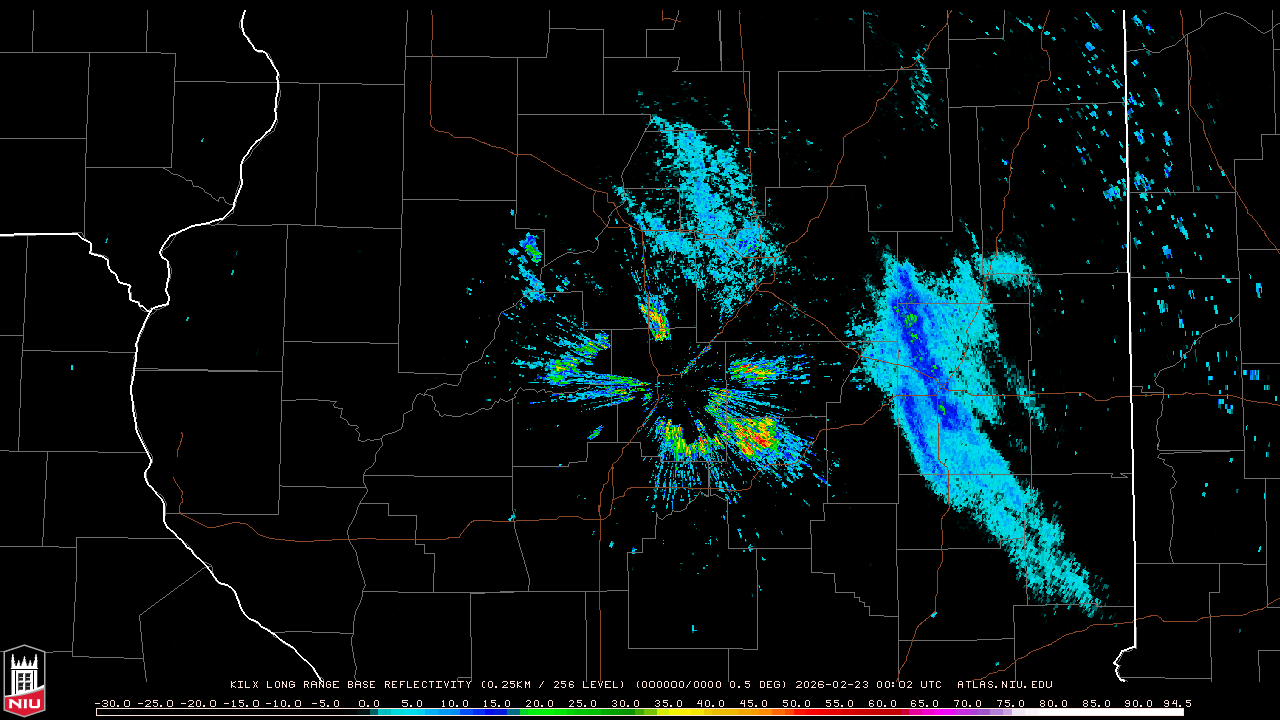The width and height of the screenshot is (1280, 720).
Task: Click the -30.0 value on the color scale
Action: (112, 703)
